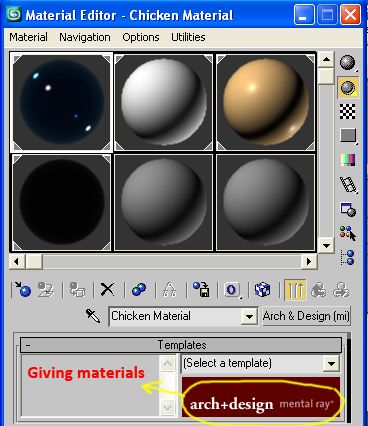The width and height of the screenshot is (368, 426).
Task: Select the black sphere sample slot
Action: pyautogui.click(x=61, y=202)
